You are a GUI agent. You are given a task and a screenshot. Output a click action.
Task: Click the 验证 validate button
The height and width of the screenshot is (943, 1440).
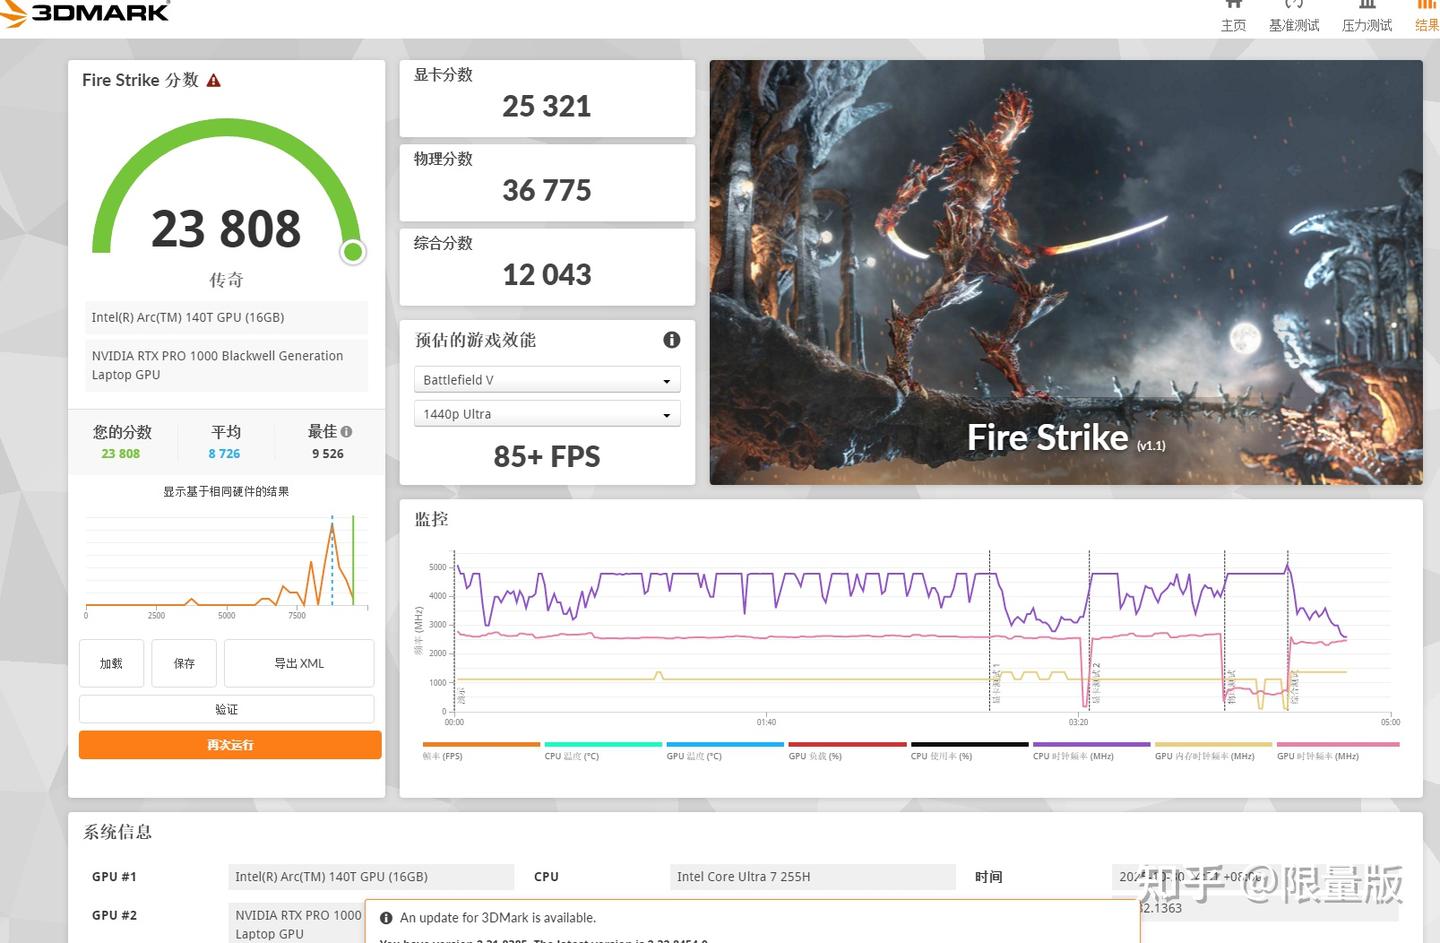click(x=227, y=709)
